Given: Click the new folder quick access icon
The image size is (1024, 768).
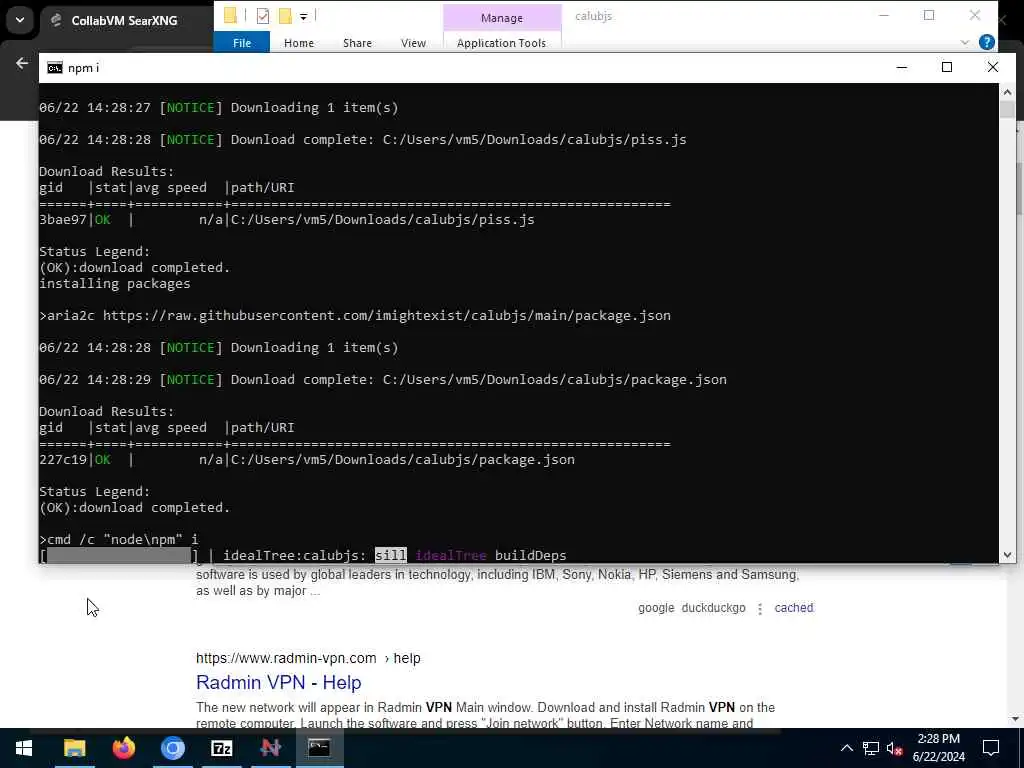Looking at the screenshot, I should click(285, 16).
